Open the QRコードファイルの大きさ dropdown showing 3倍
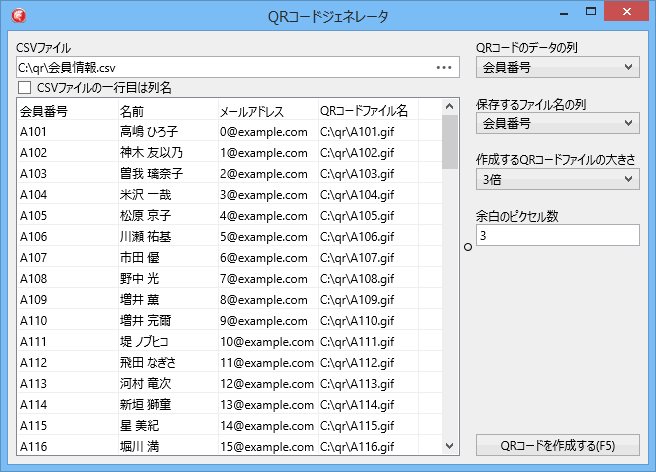 [557, 179]
